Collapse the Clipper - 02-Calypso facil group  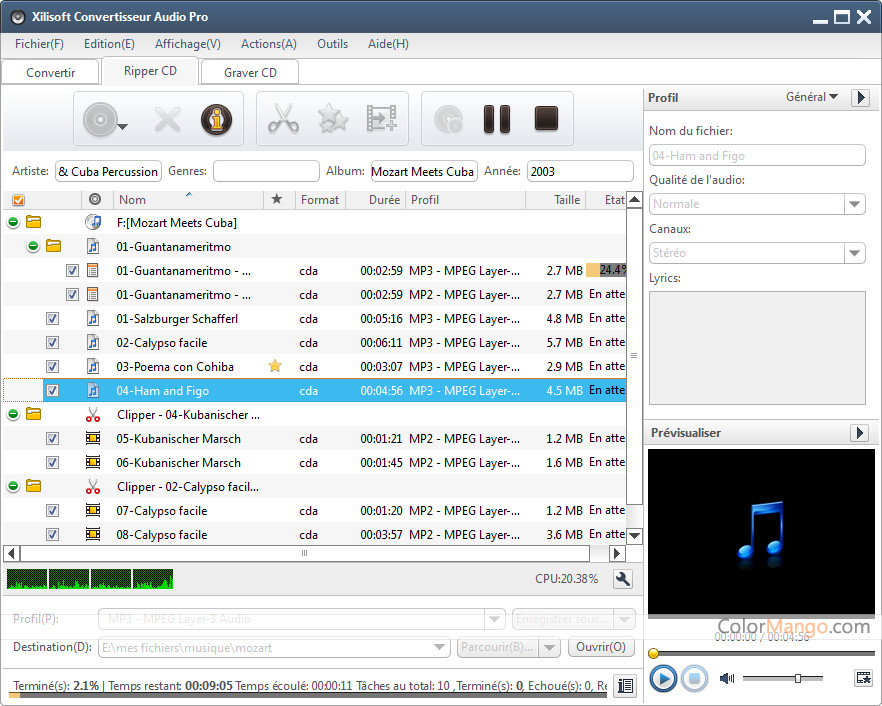(x=13, y=486)
